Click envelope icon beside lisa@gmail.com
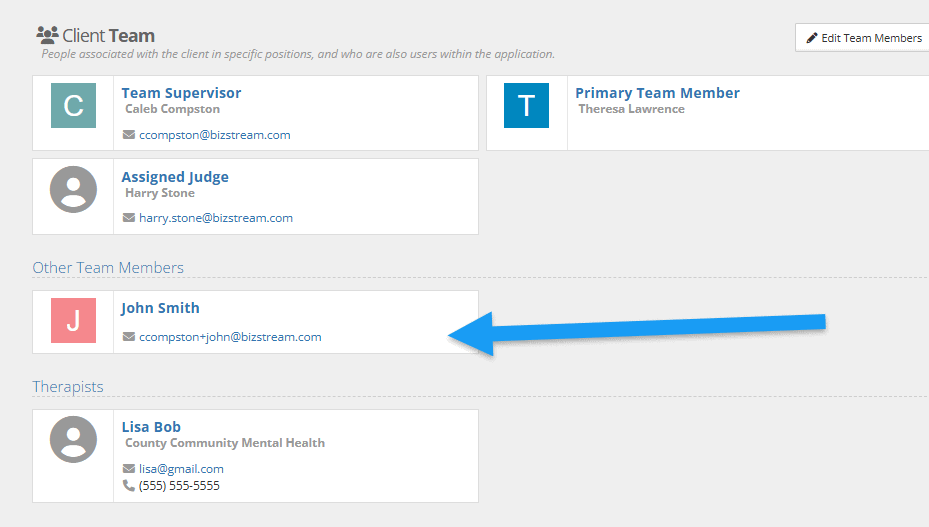929x527 pixels. [x=128, y=469]
